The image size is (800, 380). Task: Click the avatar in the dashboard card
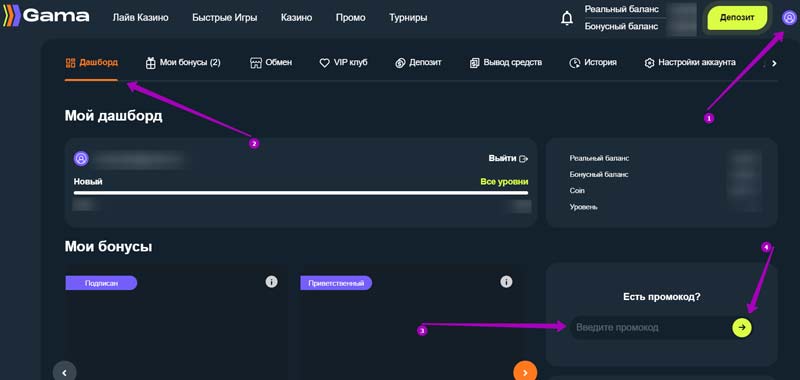[81, 159]
